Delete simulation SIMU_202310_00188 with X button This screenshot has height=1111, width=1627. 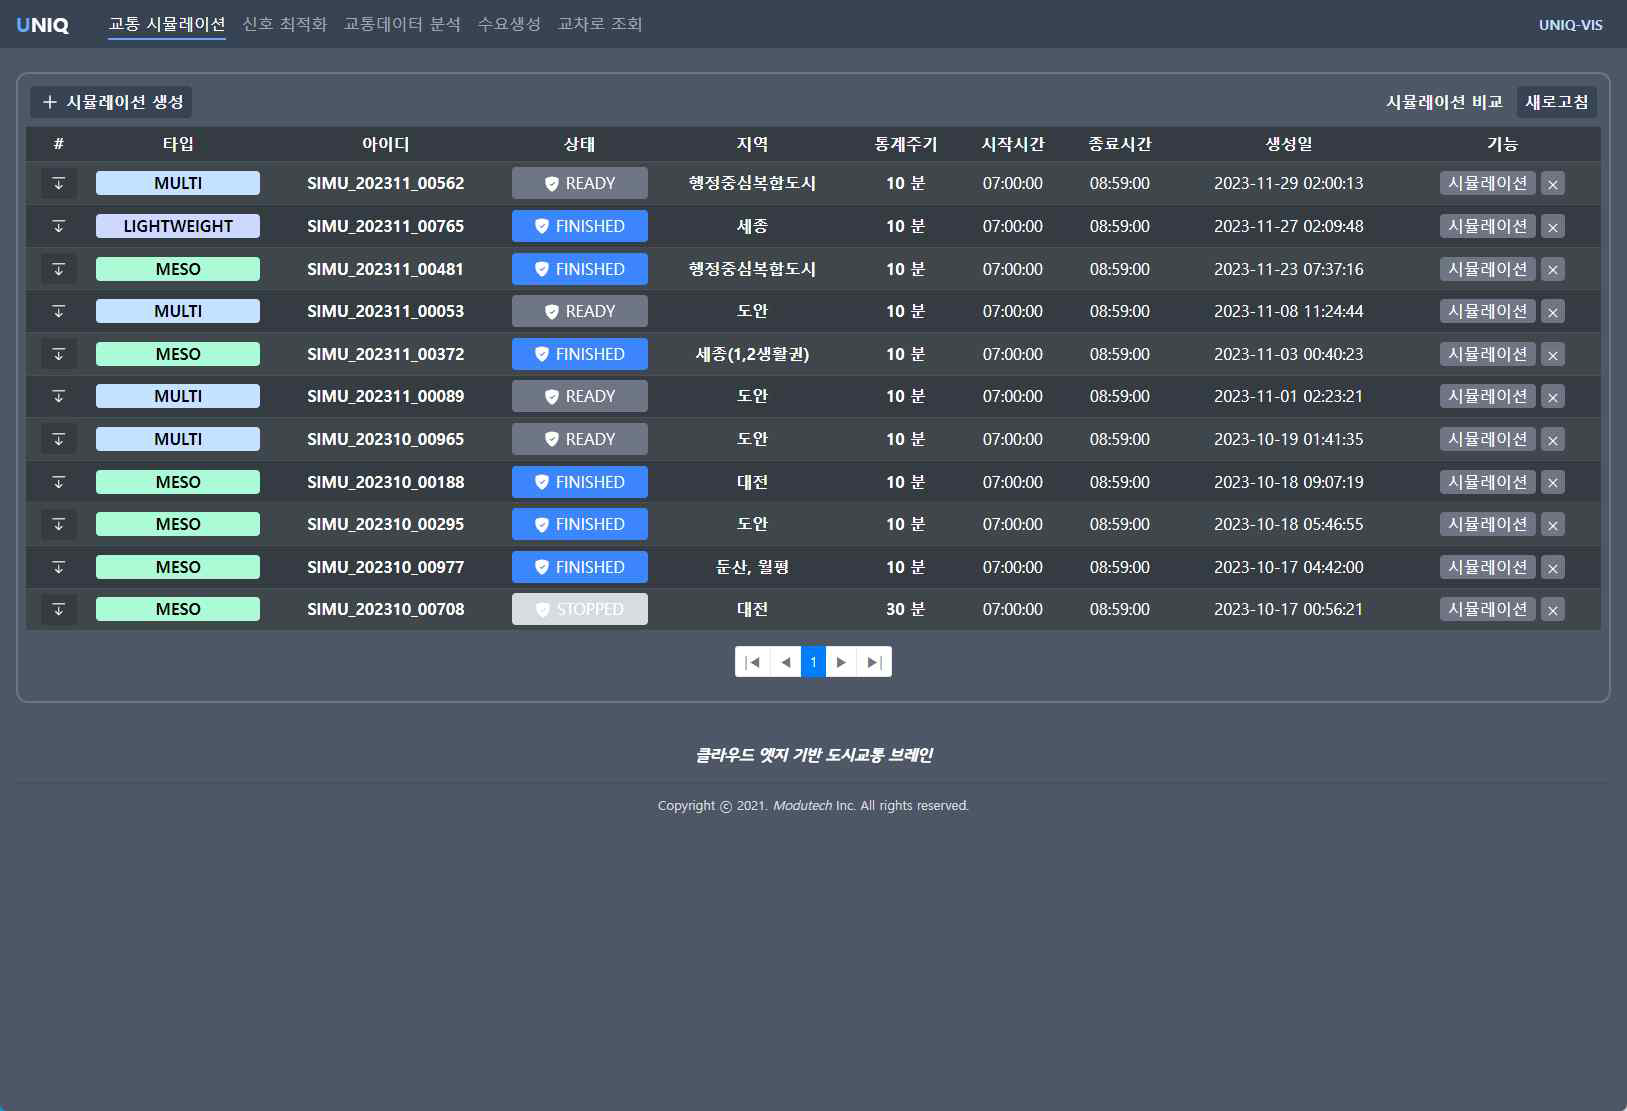click(x=1553, y=482)
